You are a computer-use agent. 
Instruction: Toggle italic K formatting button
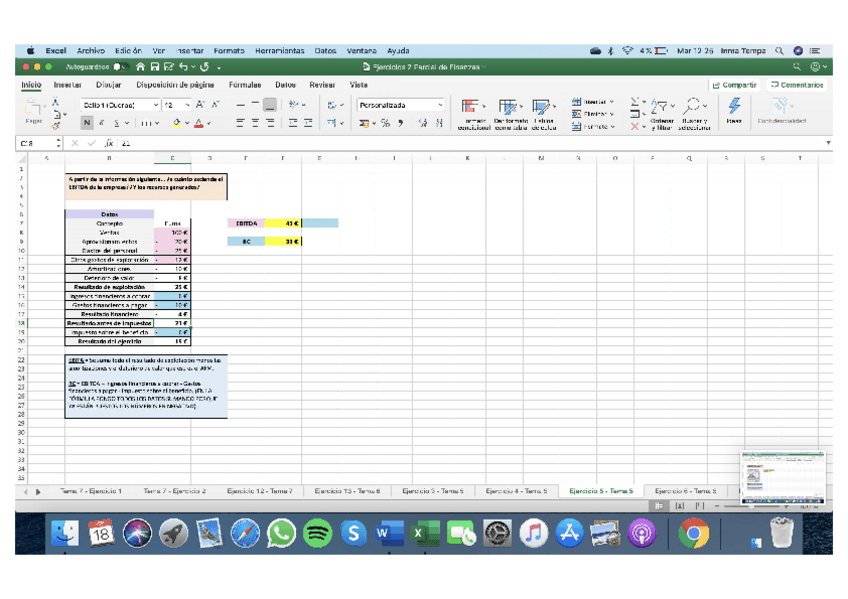(x=101, y=123)
